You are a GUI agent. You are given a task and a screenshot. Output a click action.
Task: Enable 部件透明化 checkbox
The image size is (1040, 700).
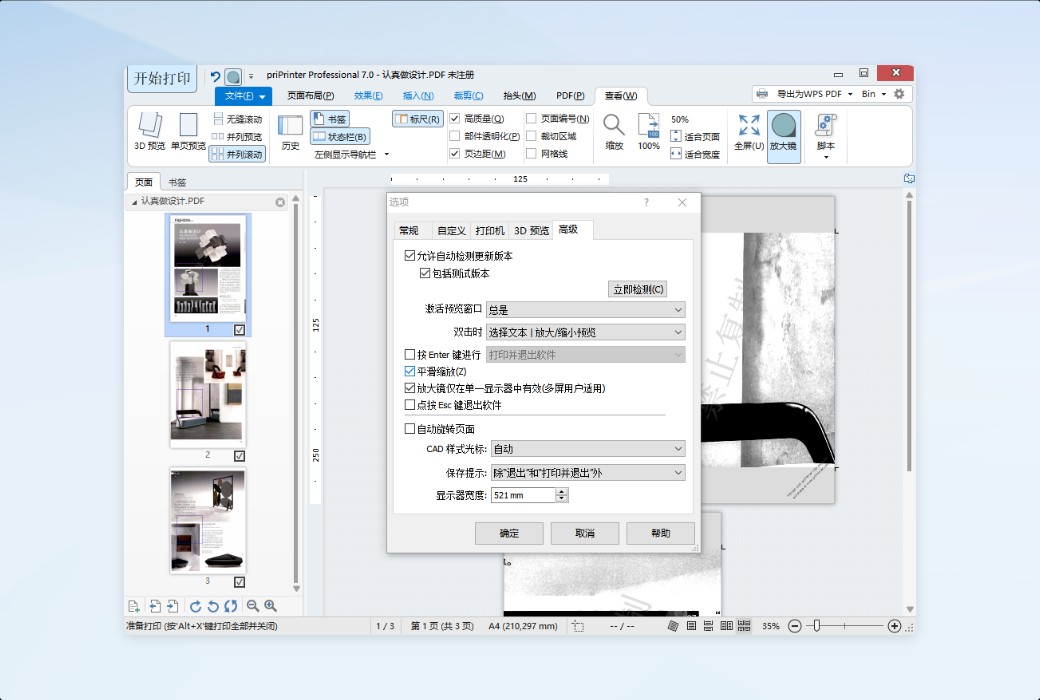pyautogui.click(x=454, y=136)
